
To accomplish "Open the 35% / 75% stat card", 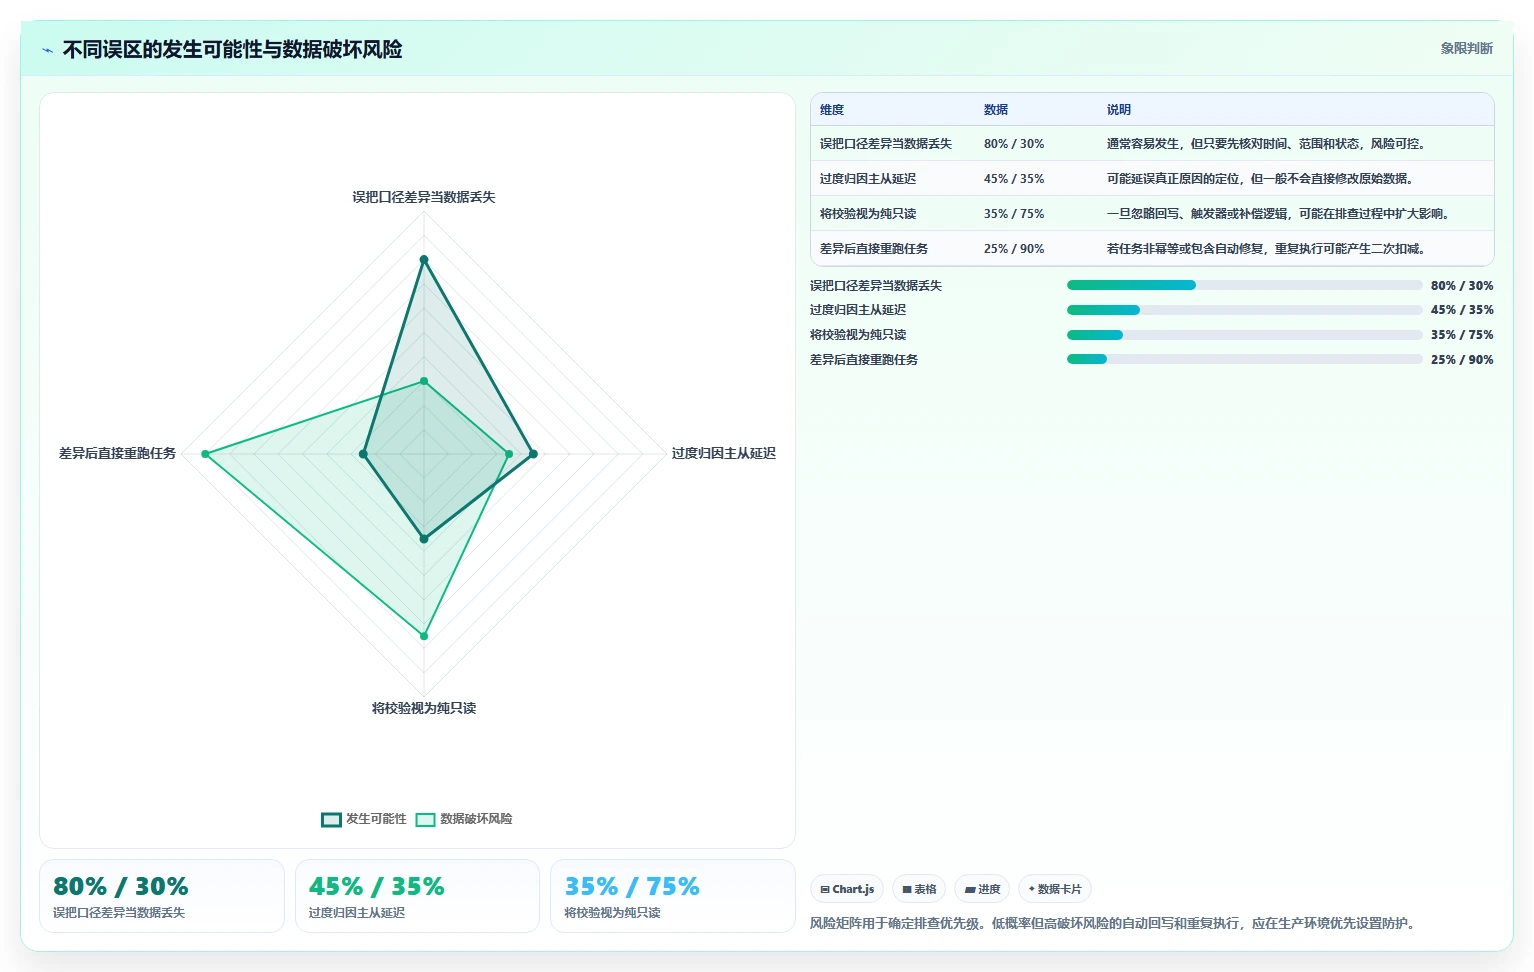I will 673,896.
